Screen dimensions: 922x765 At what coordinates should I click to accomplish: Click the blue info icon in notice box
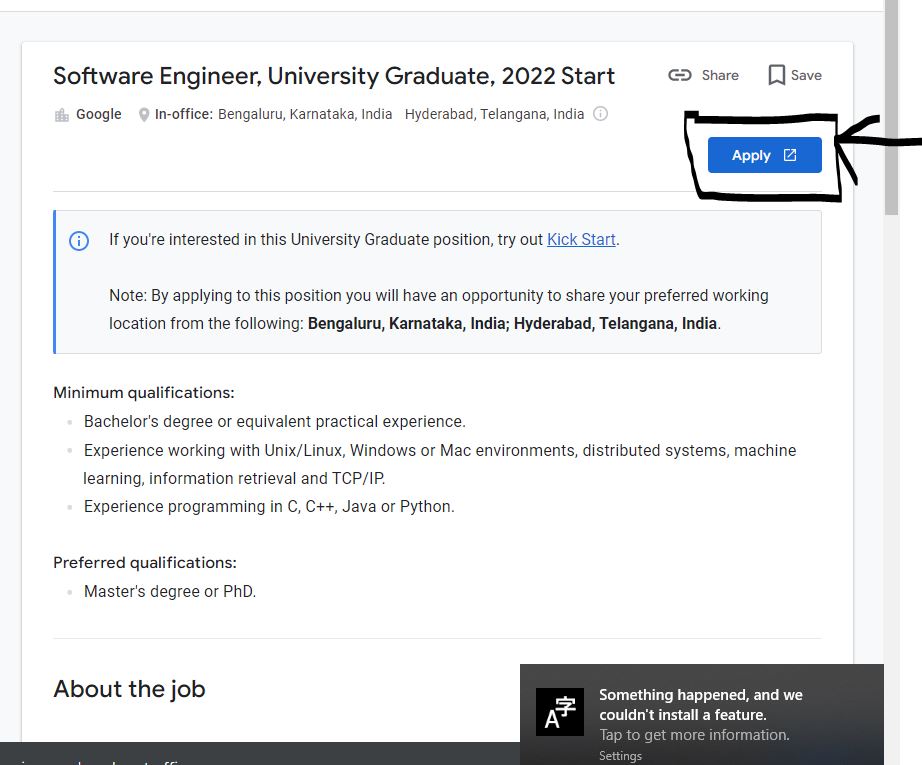[79, 241]
